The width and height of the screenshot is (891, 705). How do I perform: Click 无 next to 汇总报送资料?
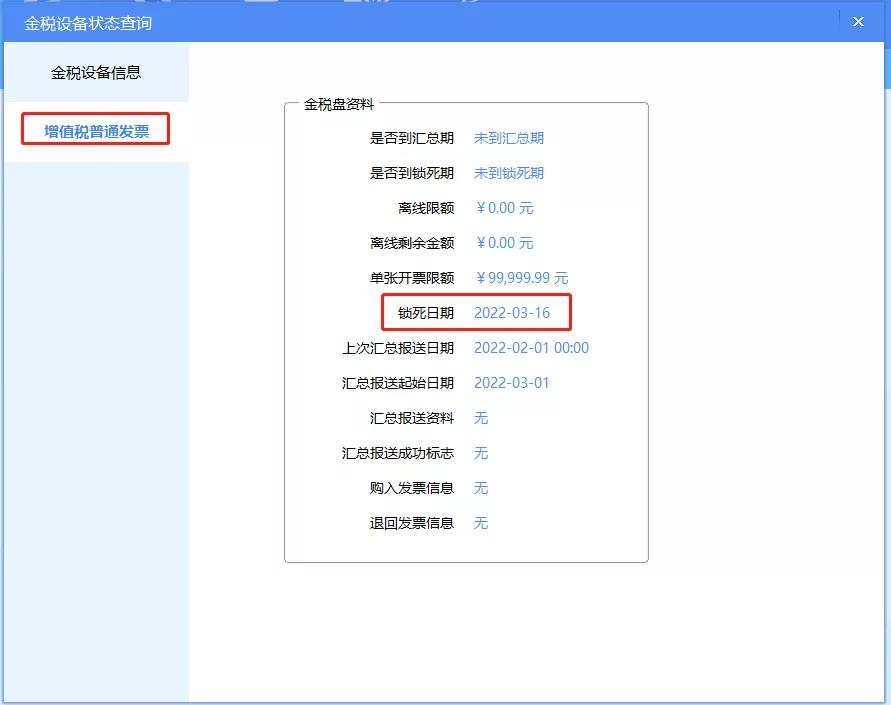(x=480, y=418)
